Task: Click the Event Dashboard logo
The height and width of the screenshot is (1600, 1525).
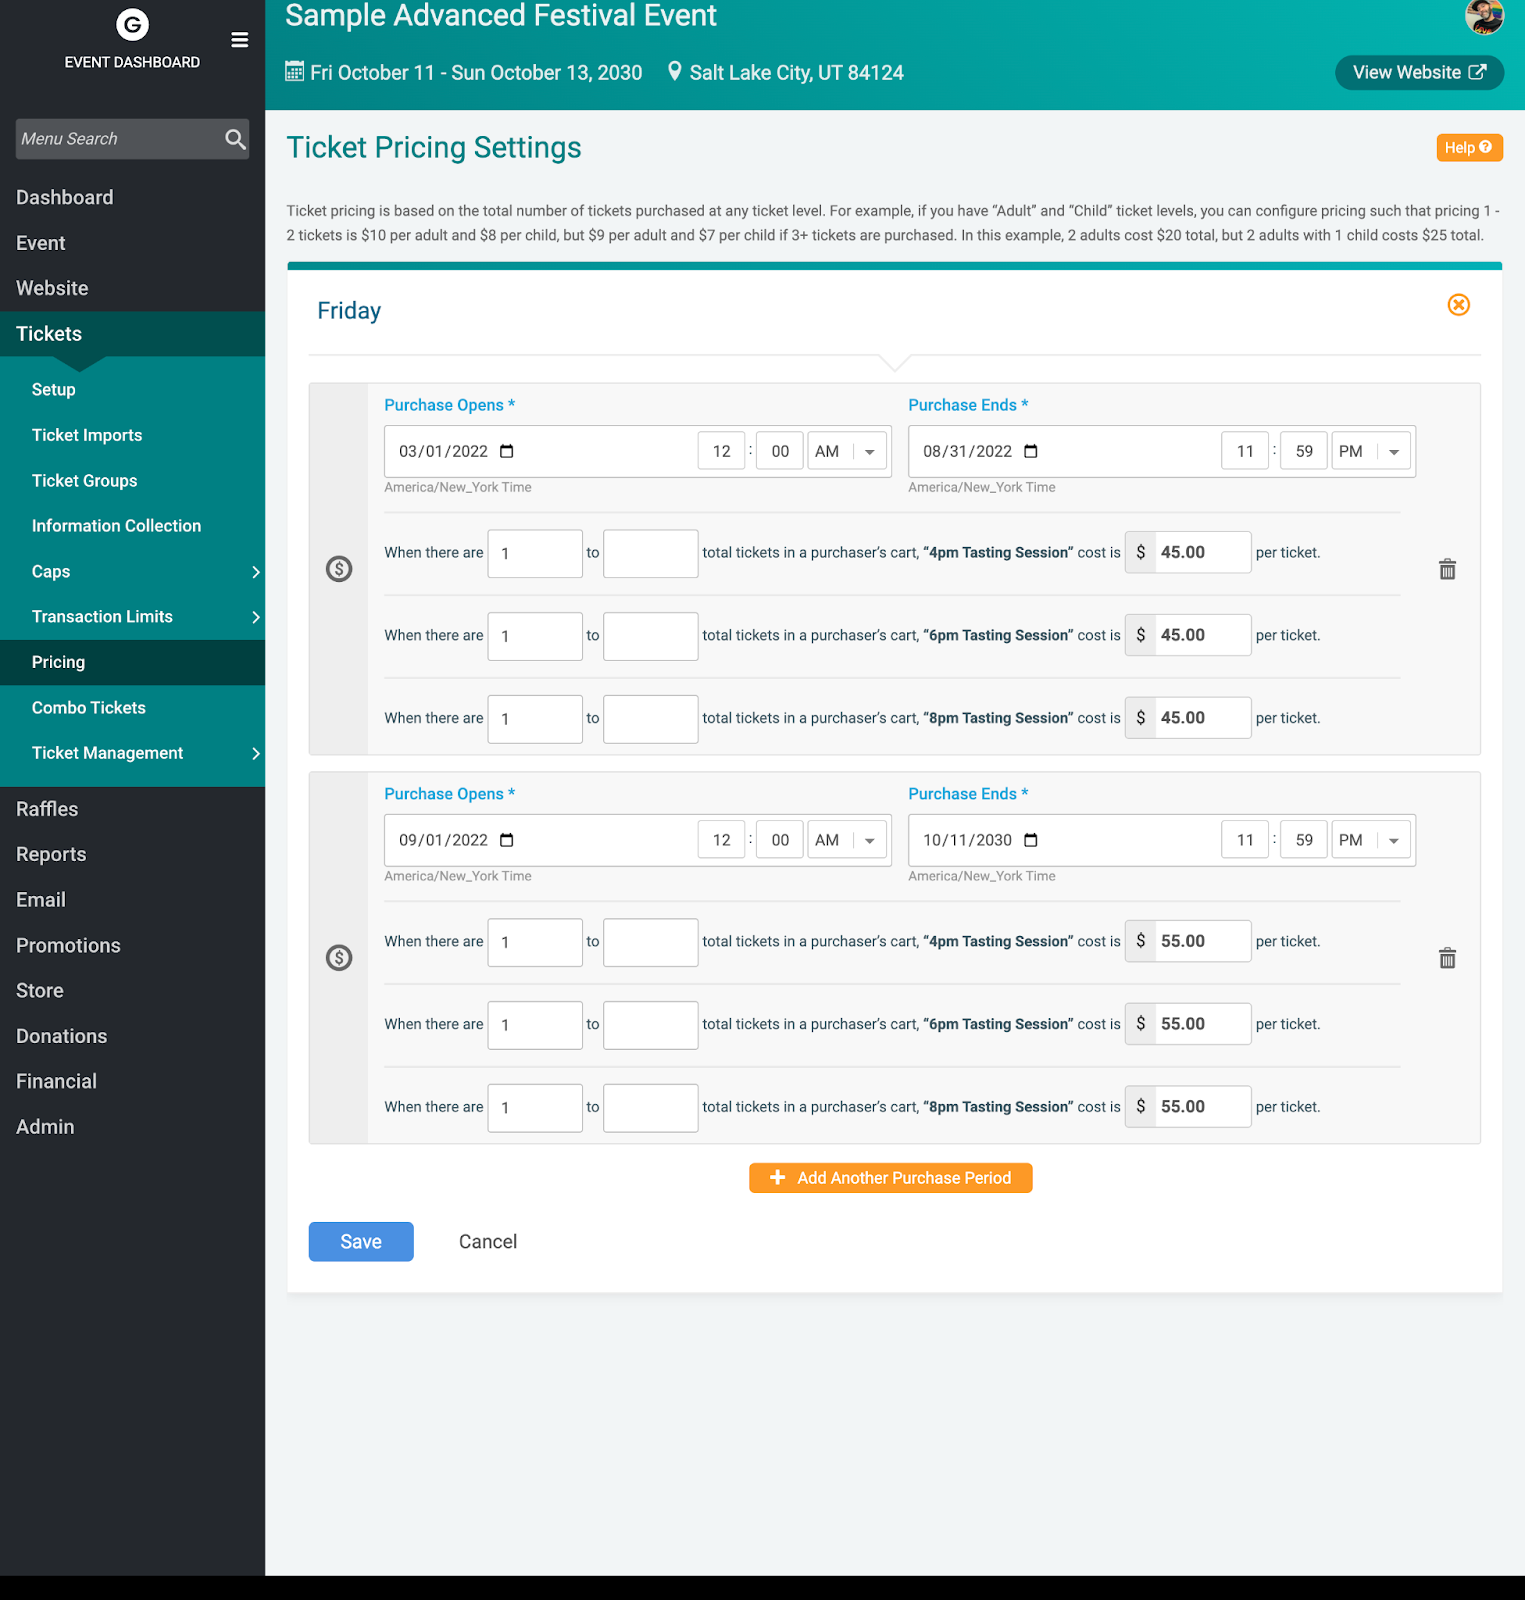Action: [132, 24]
